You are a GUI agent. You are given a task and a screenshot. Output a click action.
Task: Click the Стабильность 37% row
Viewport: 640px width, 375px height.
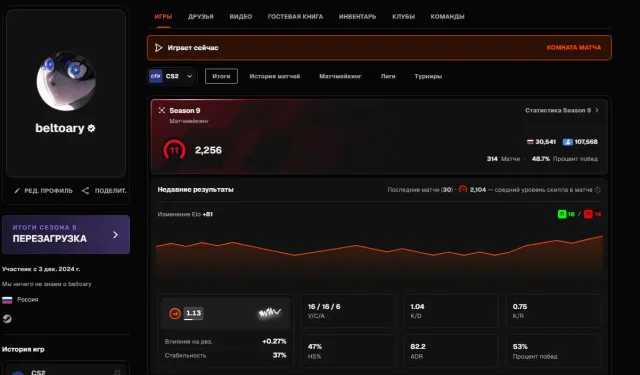coord(225,355)
